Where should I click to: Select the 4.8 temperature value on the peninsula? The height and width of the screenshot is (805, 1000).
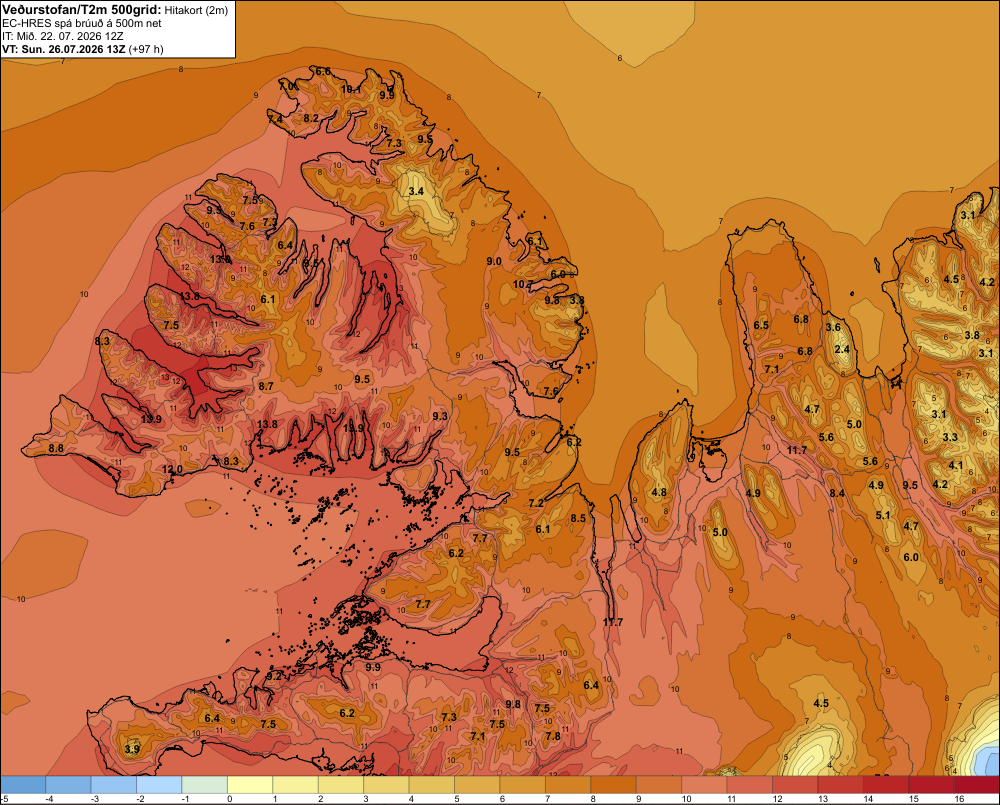point(659,492)
